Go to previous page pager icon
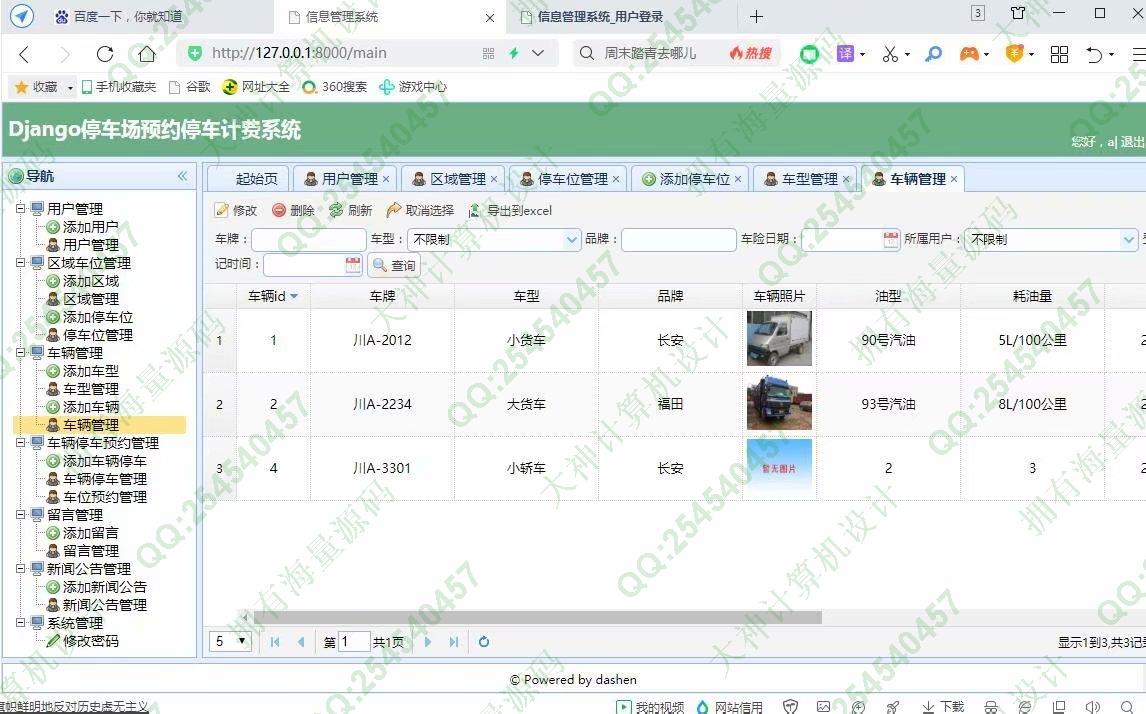Image resolution: width=1146 pixels, height=714 pixels. [x=301, y=642]
